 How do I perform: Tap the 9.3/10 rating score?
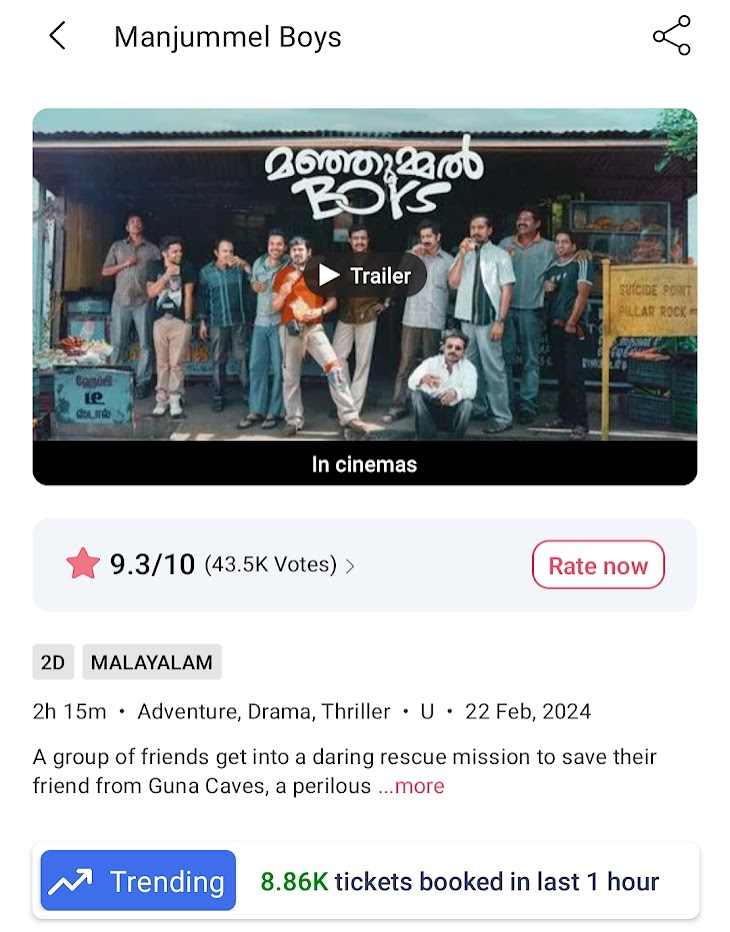click(x=152, y=564)
